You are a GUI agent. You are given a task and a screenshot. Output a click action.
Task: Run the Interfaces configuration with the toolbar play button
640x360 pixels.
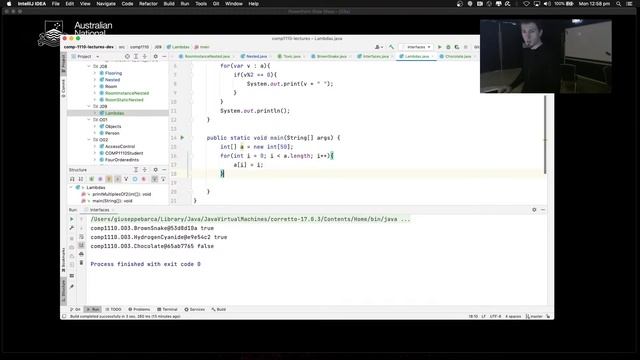point(440,47)
